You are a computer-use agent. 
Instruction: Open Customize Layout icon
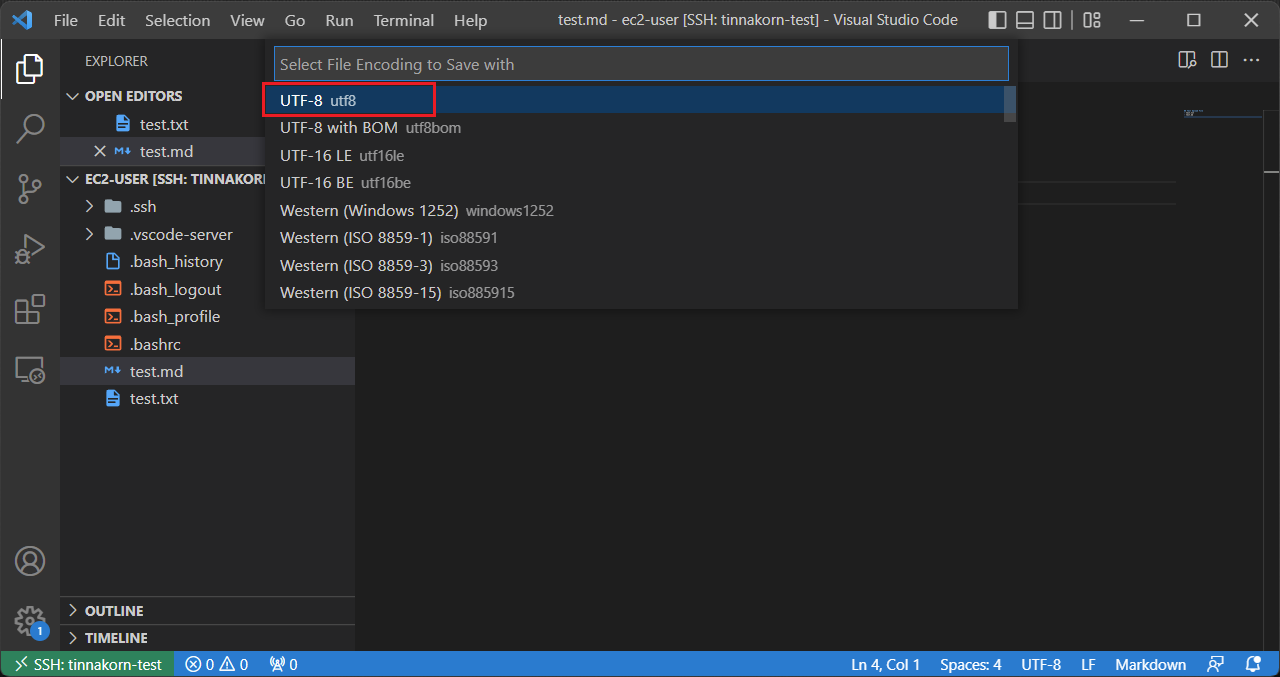click(x=1091, y=20)
